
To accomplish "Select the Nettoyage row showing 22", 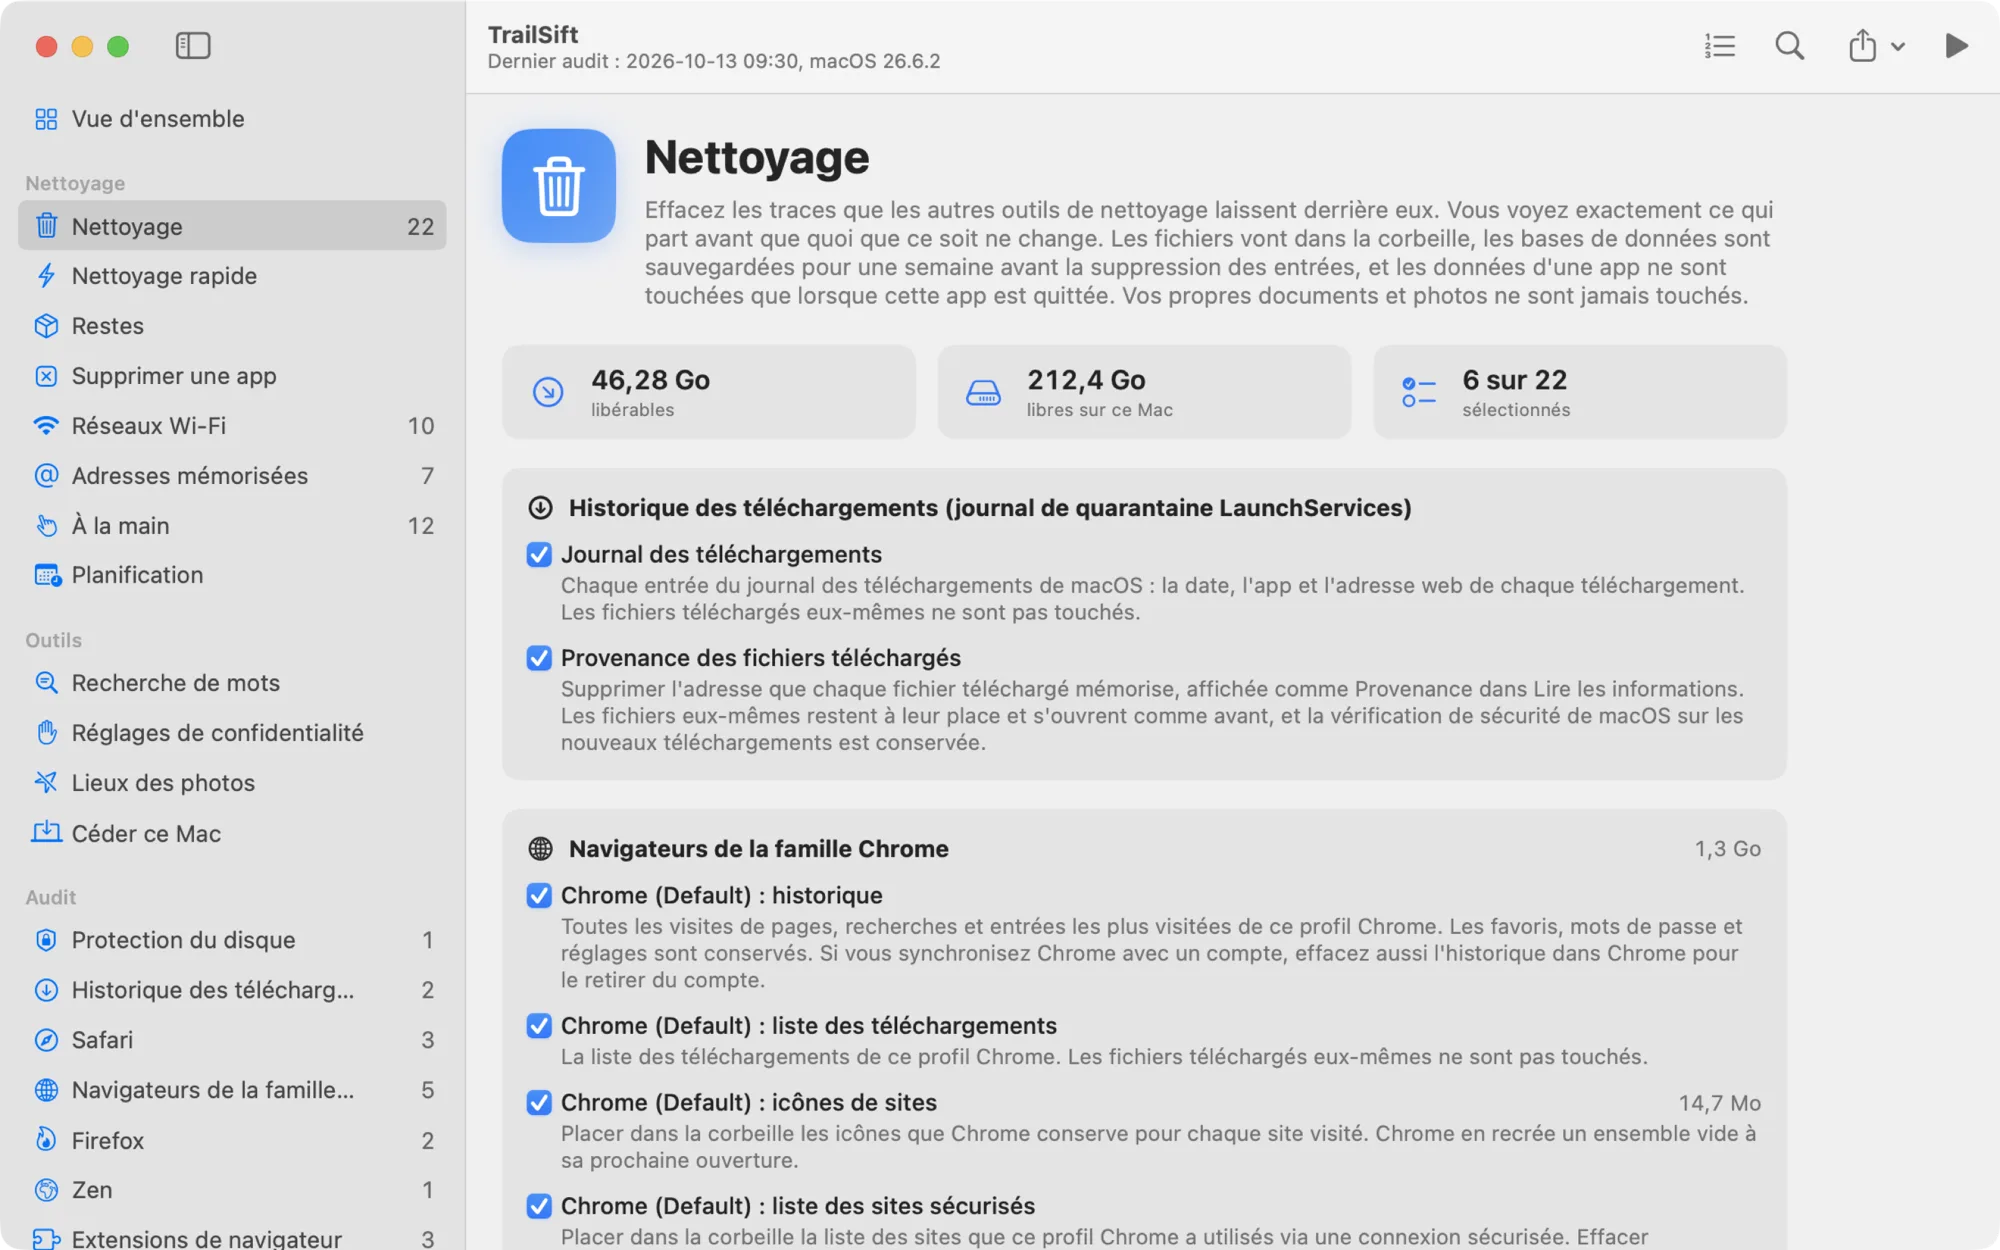I will [x=232, y=226].
